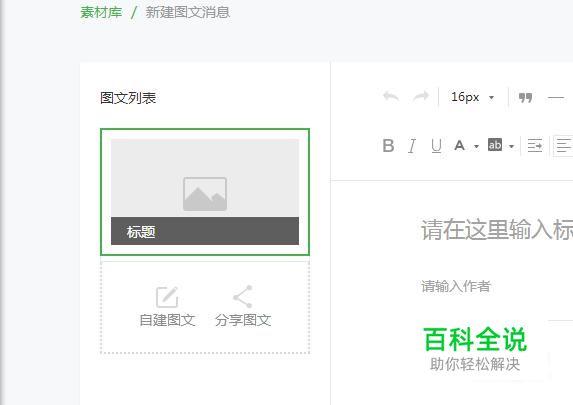Screen dimensions: 573x405
Task: Toggle underline formatting
Action: pos(436,145)
